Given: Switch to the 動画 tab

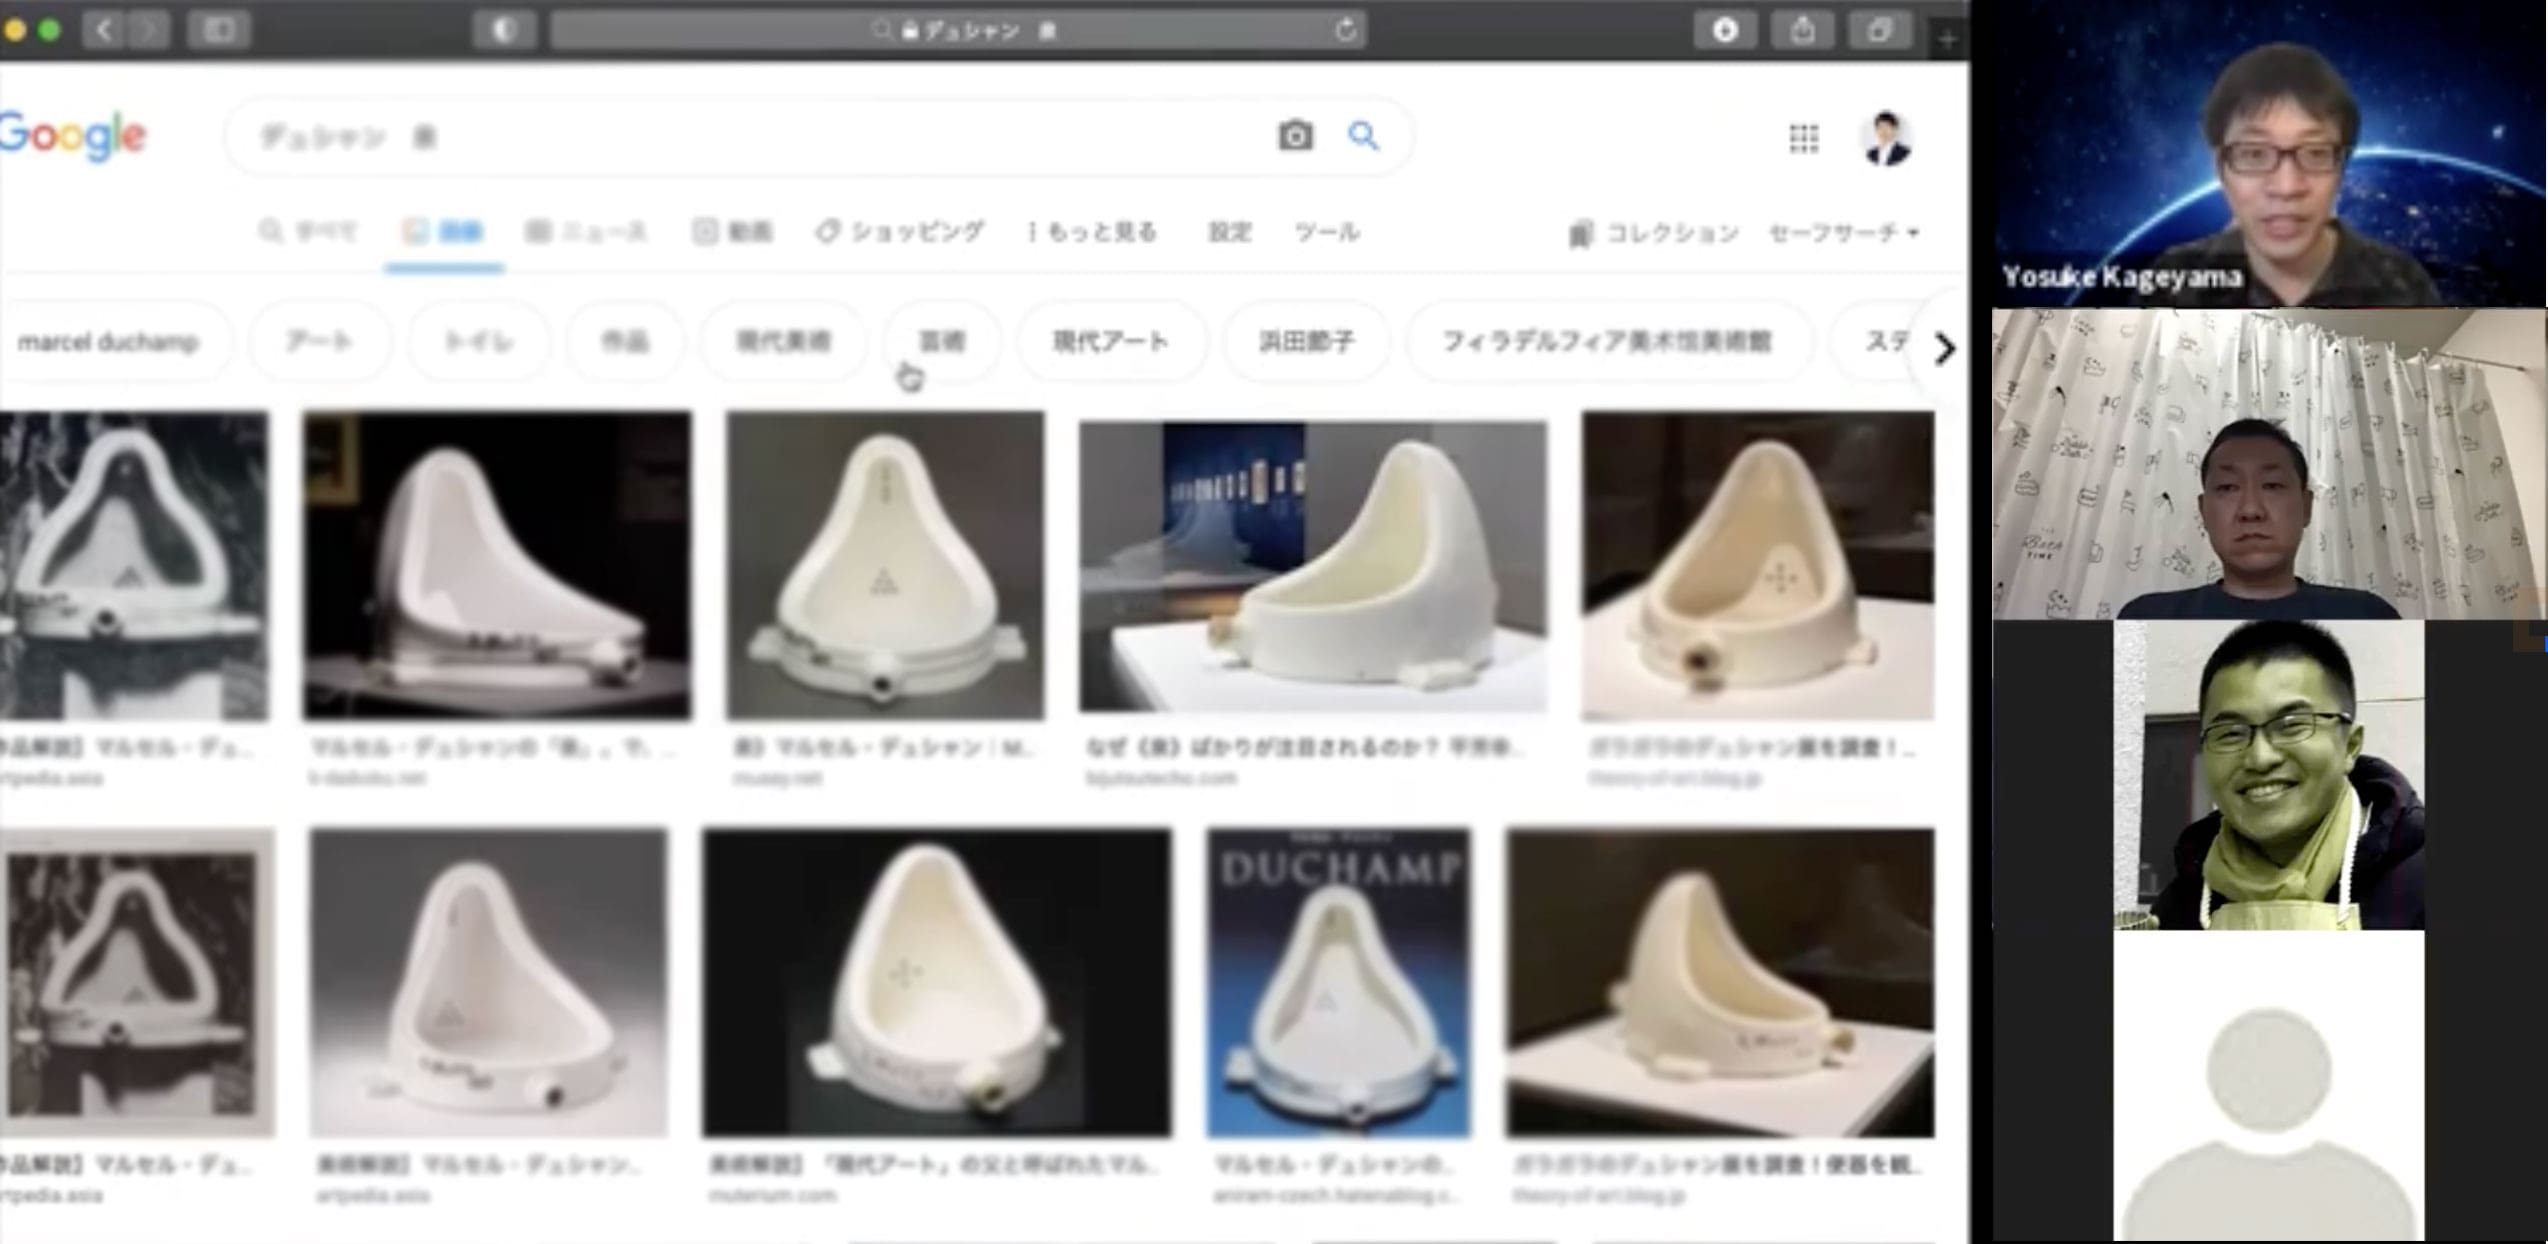Looking at the screenshot, I should pyautogui.click(x=733, y=232).
